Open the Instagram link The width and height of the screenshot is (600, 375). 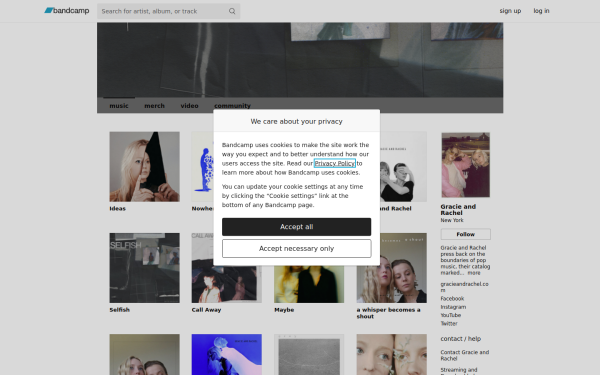[x=453, y=307]
